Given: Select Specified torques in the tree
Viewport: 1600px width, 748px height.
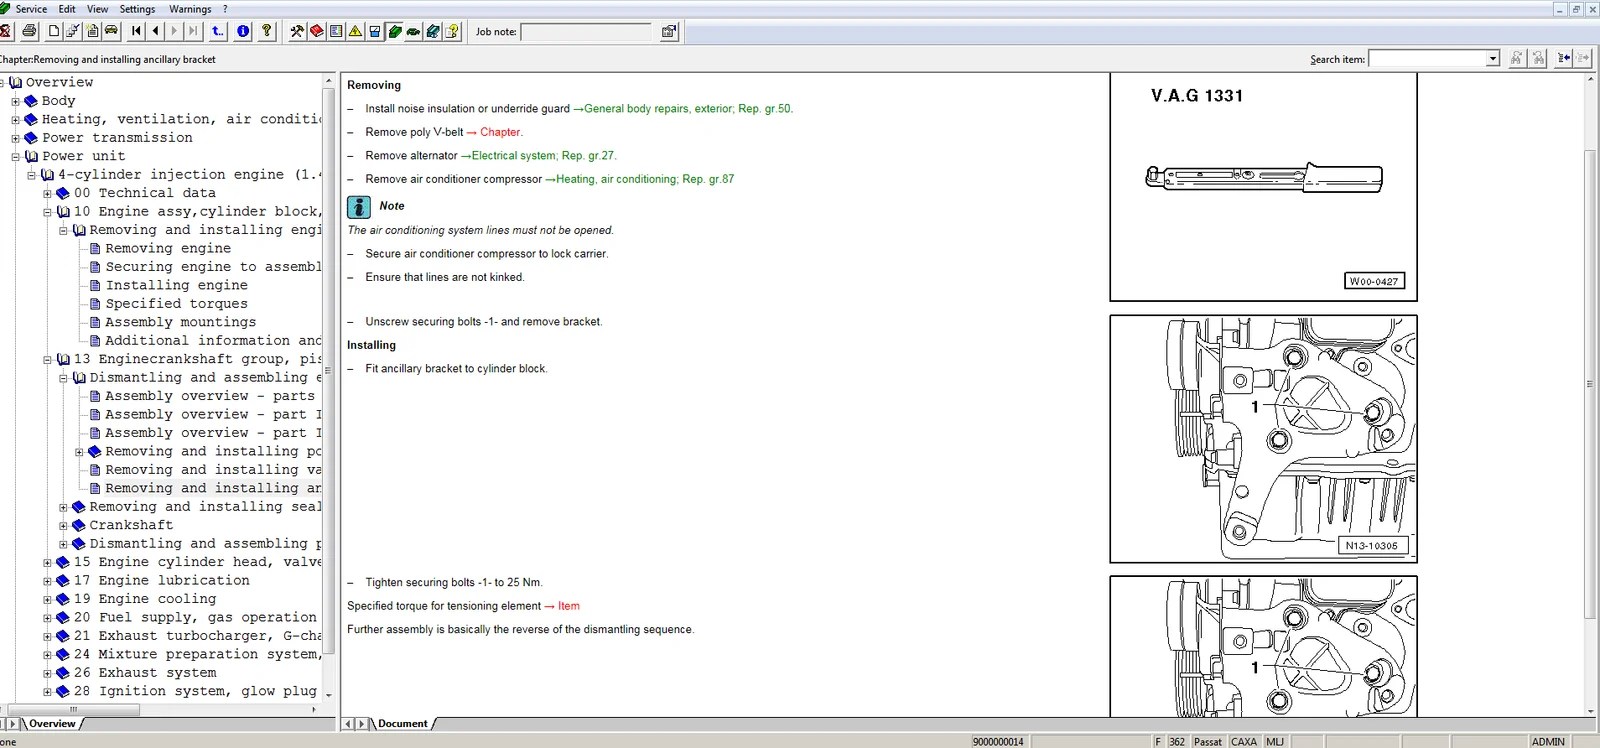Looking at the screenshot, I should (x=177, y=304).
